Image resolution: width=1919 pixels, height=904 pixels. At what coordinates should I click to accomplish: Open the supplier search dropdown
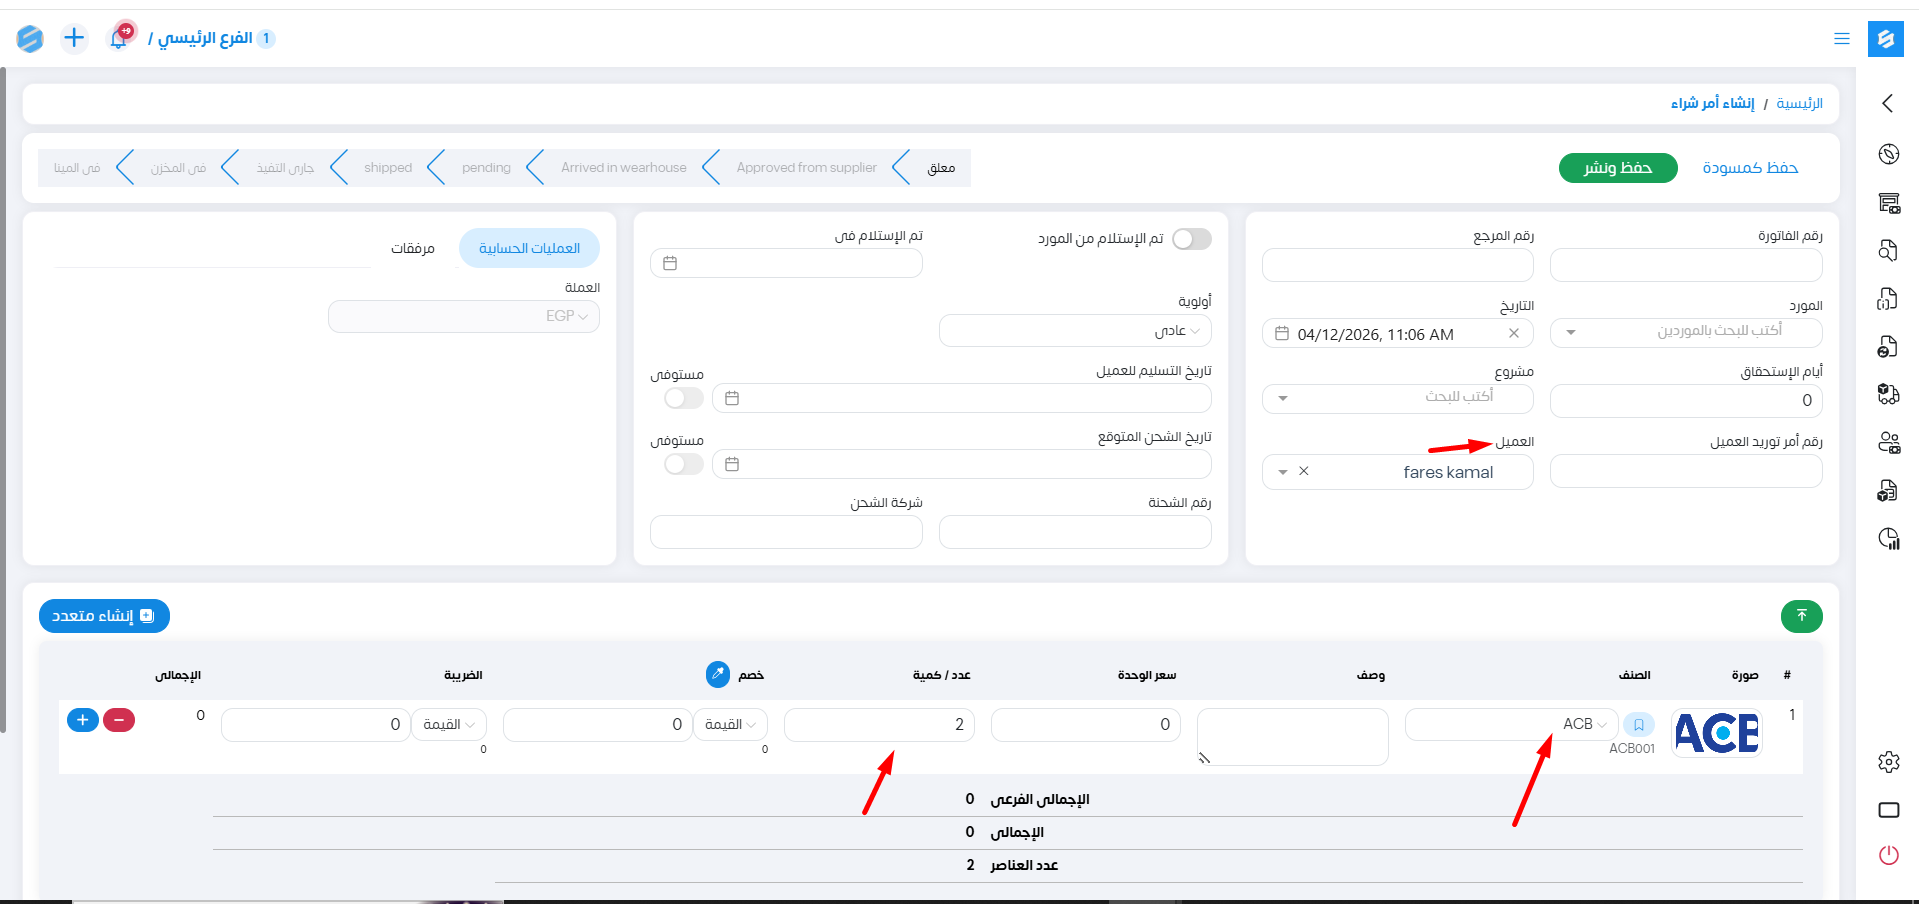(1685, 332)
